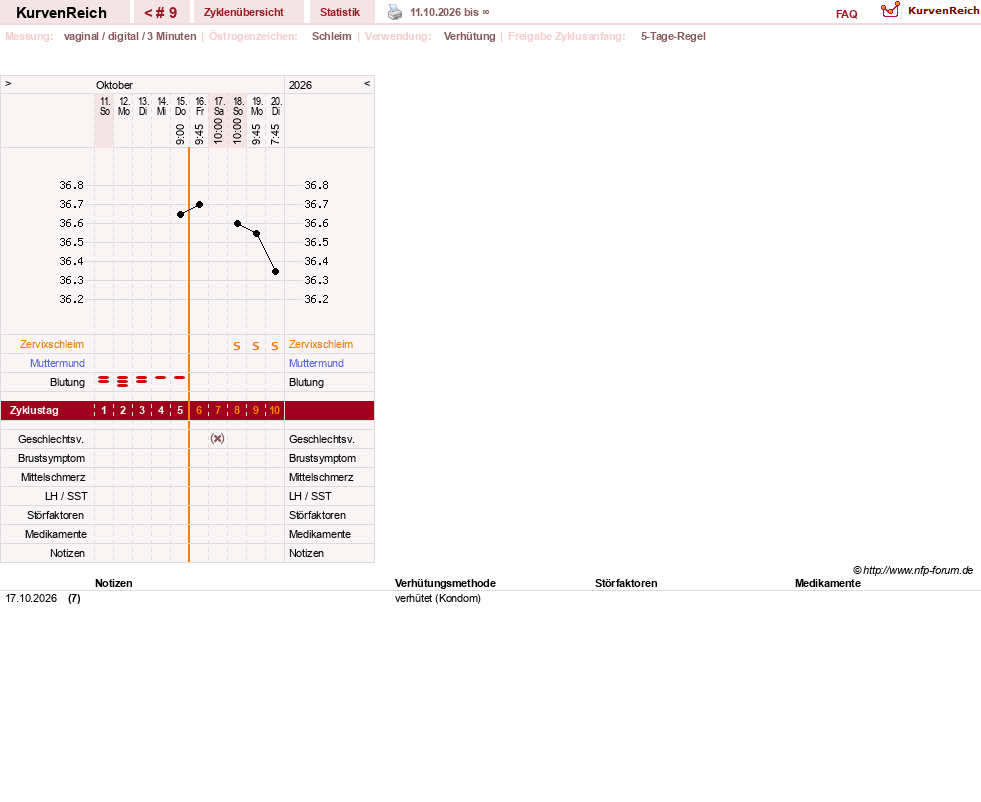
Task: Click the light bleeding mark on cycle day 4
Action: 161,378
